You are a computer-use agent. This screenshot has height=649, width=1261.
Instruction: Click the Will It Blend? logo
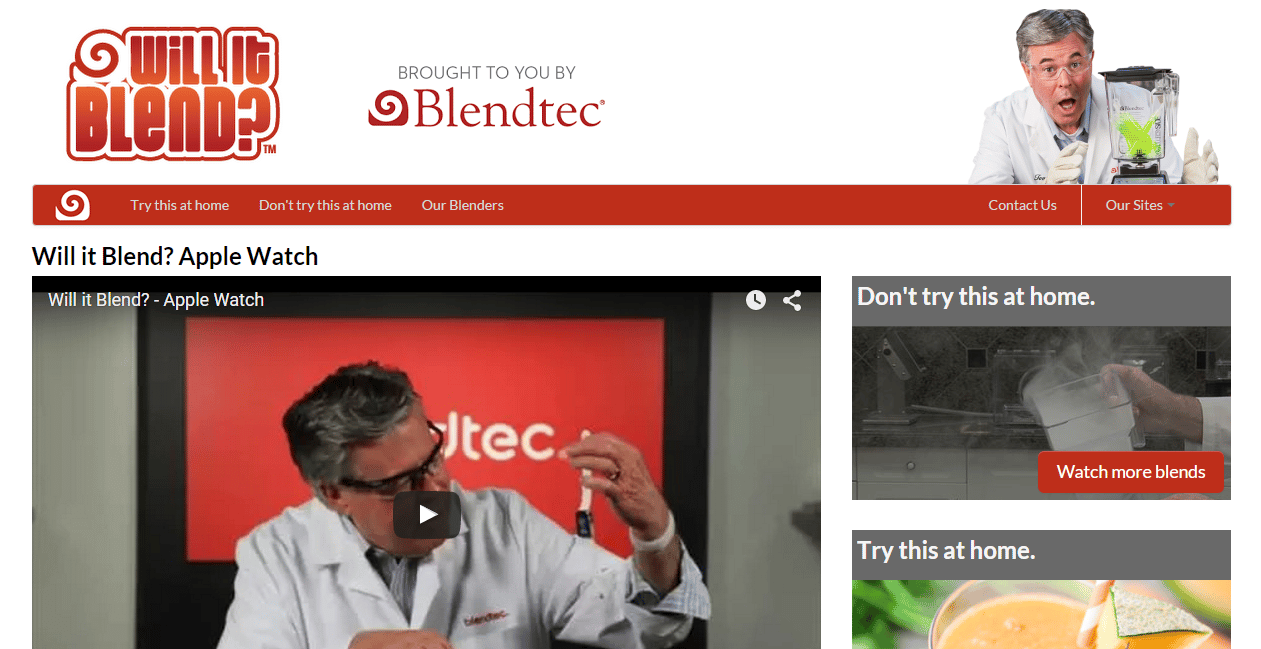pos(173,93)
